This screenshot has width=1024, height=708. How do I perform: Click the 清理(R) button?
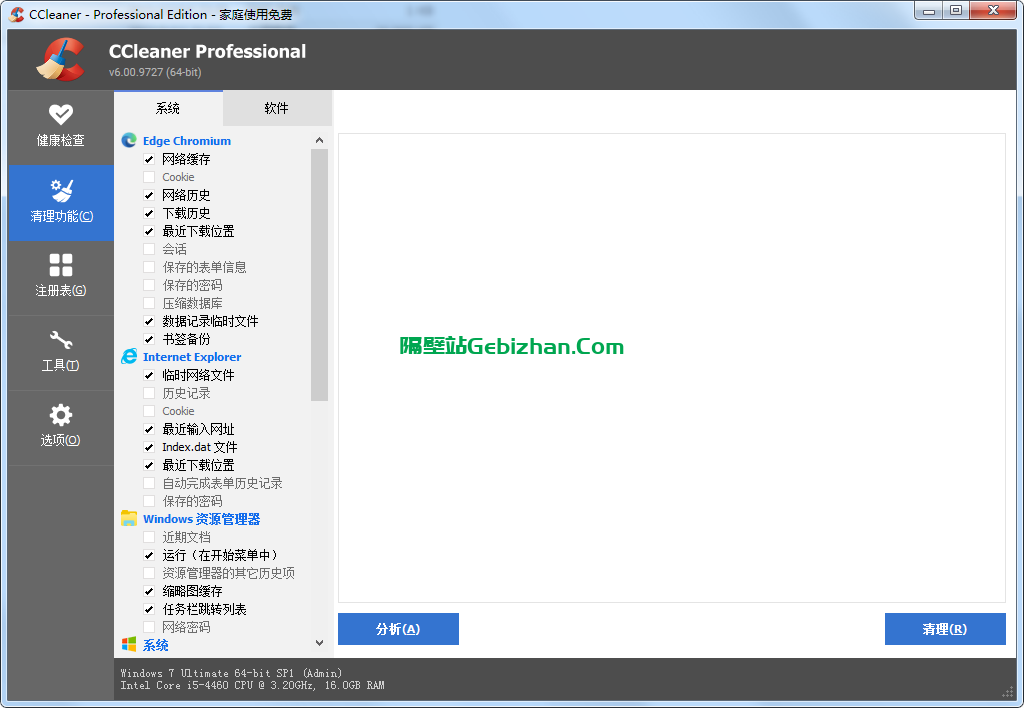point(945,629)
